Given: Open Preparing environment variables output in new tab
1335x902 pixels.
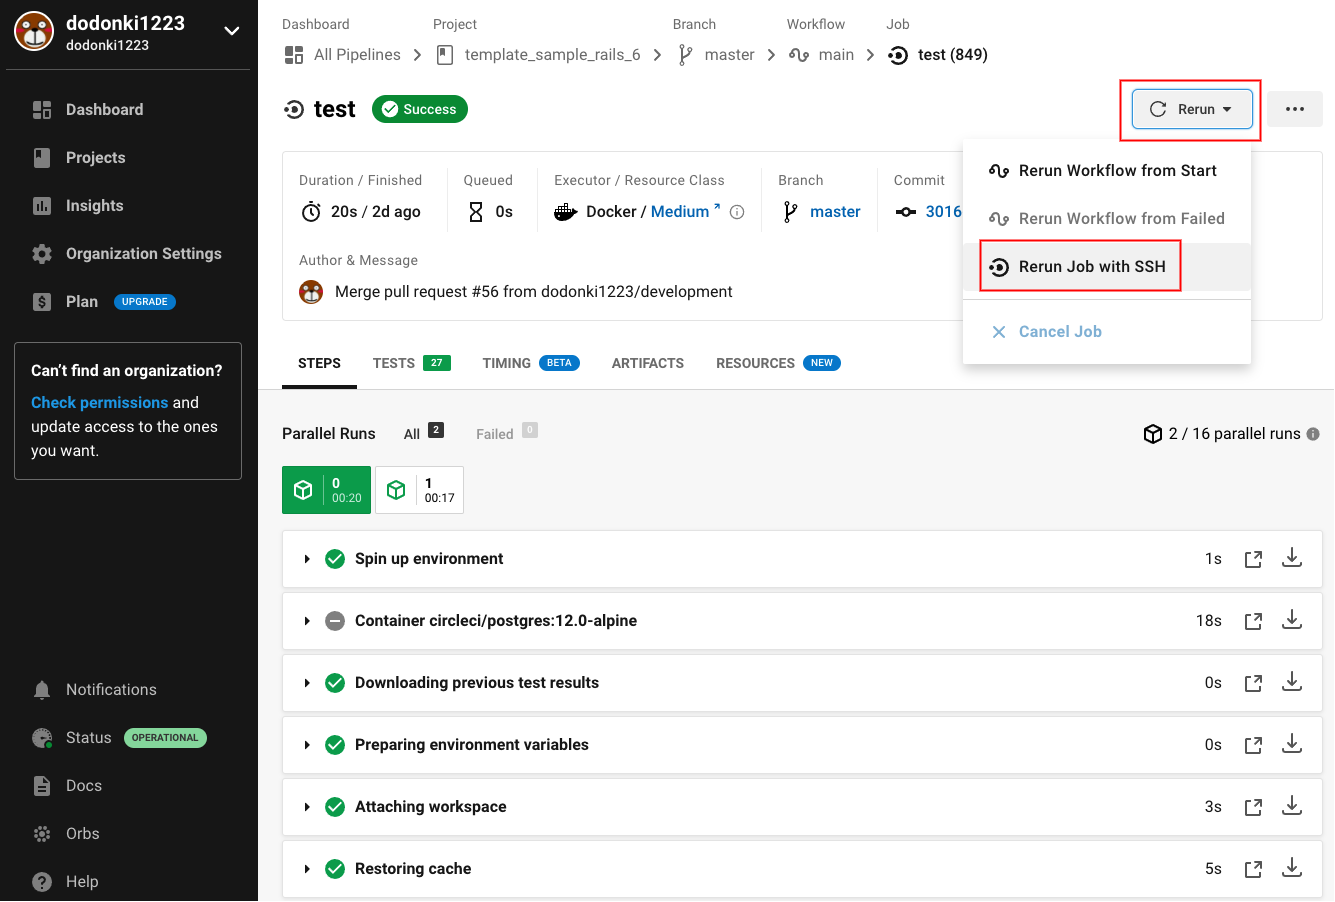Looking at the screenshot, I should (1253, 745).
